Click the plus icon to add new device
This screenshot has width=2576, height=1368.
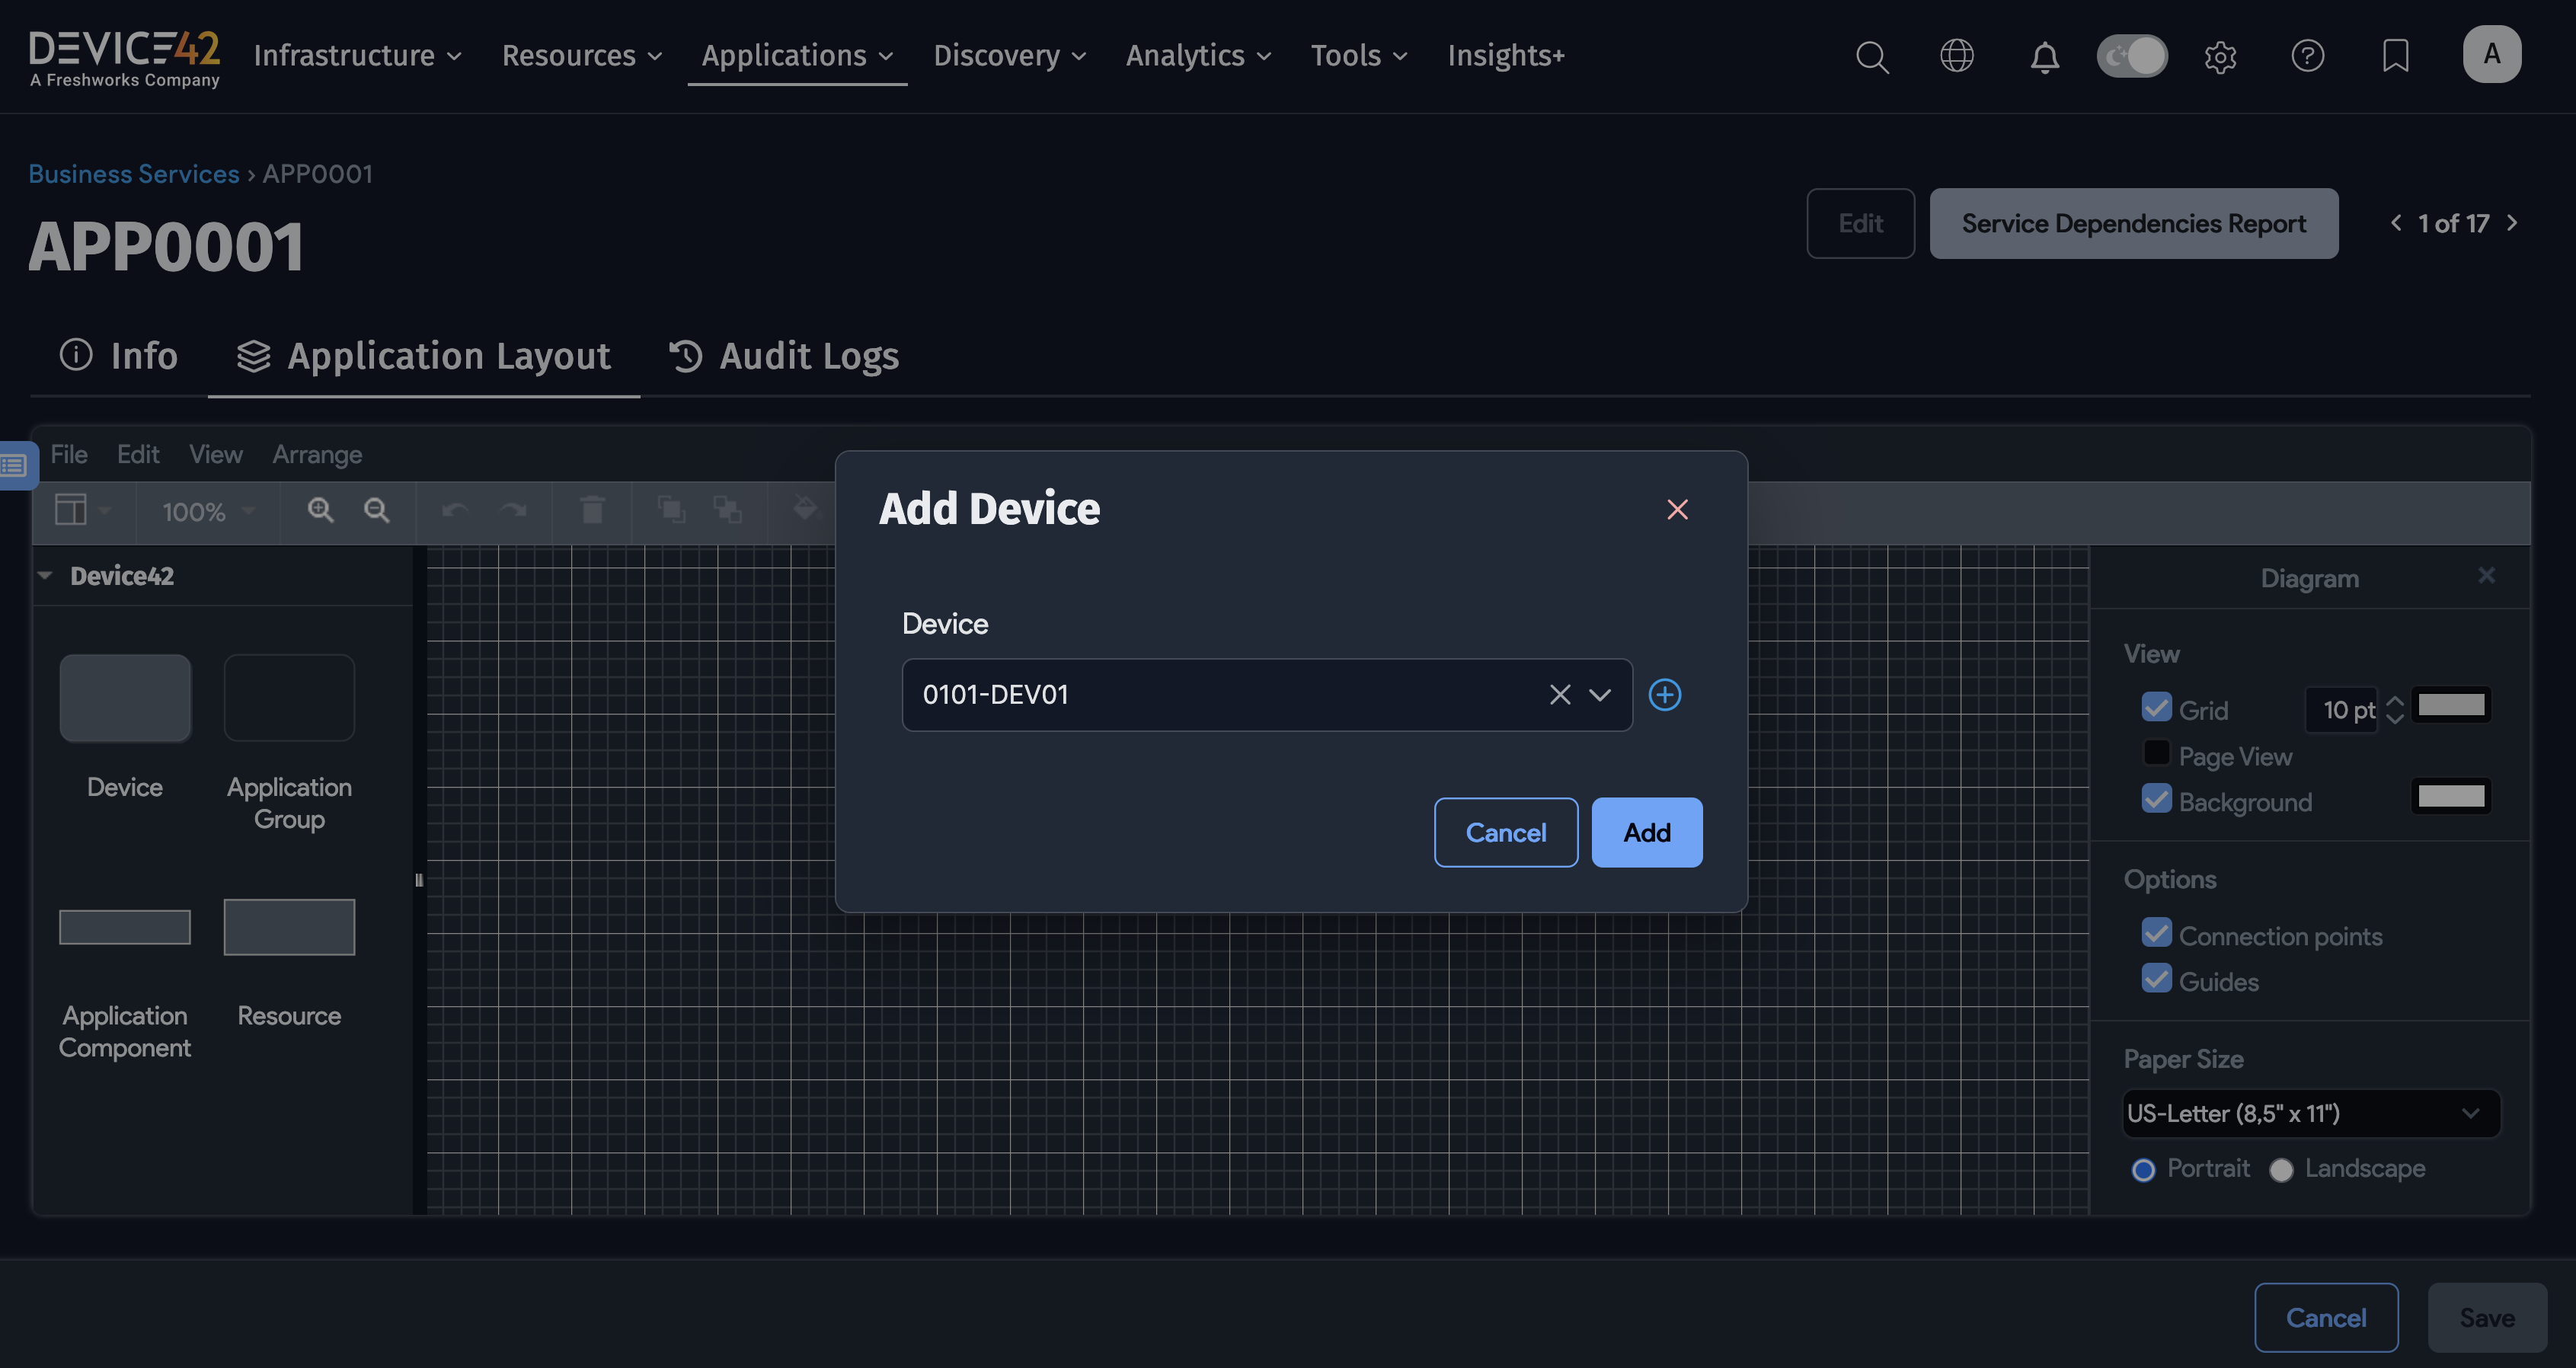coord(1664,694)
